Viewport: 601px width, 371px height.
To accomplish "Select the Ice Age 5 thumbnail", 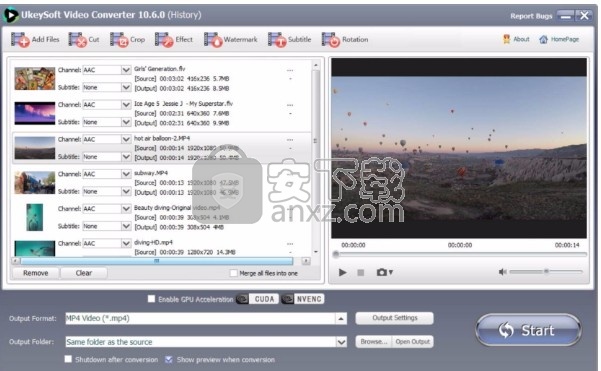I will pos(34,113).
